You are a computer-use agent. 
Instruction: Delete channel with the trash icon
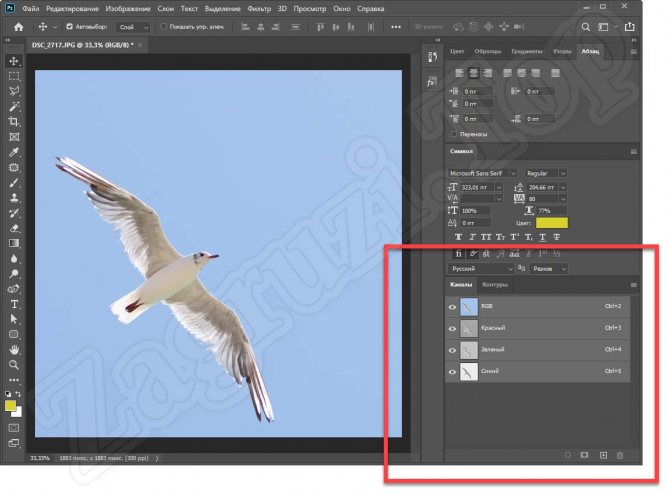(620, 456)
